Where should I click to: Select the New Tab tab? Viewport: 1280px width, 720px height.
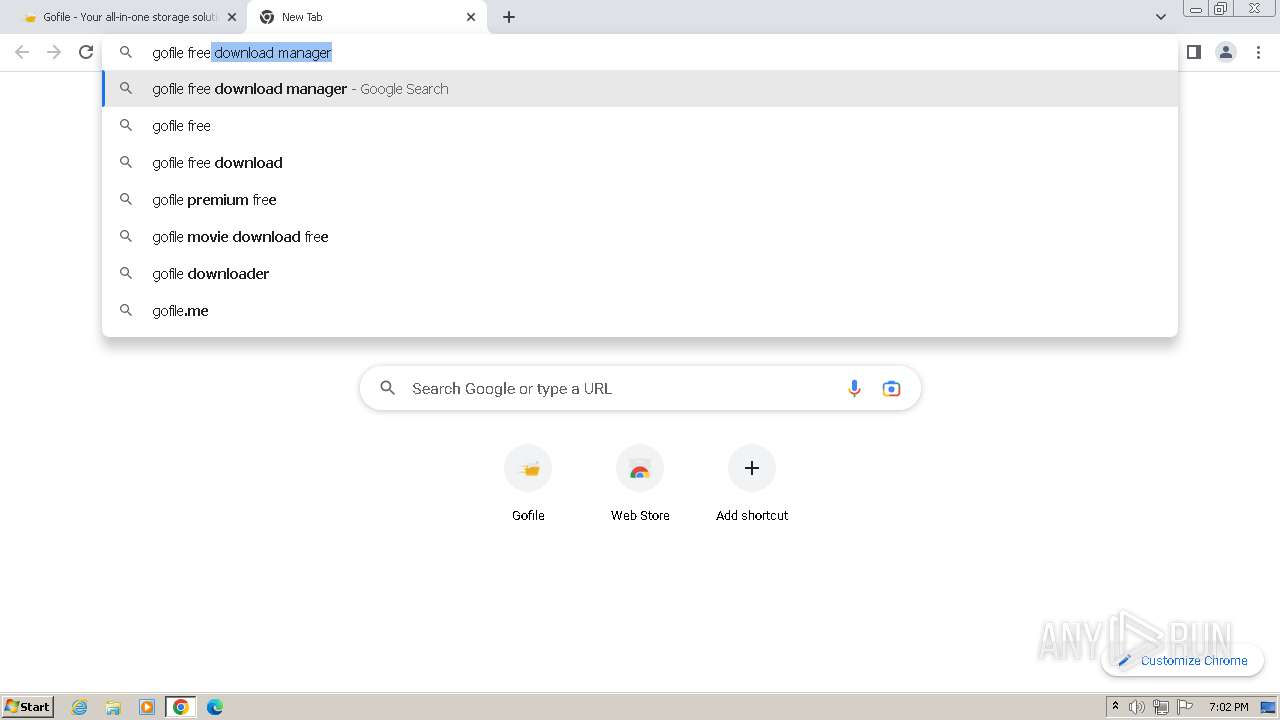[367, 17]
